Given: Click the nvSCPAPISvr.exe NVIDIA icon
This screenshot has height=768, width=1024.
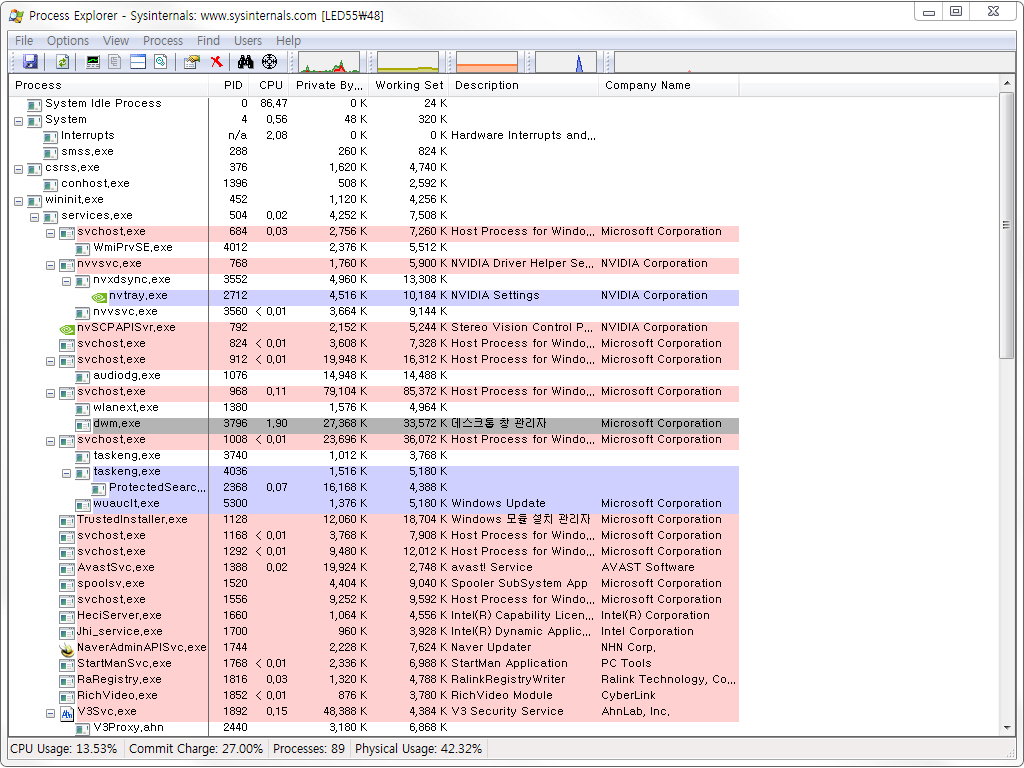Looking at the screenshot, I should pos(67,328).
